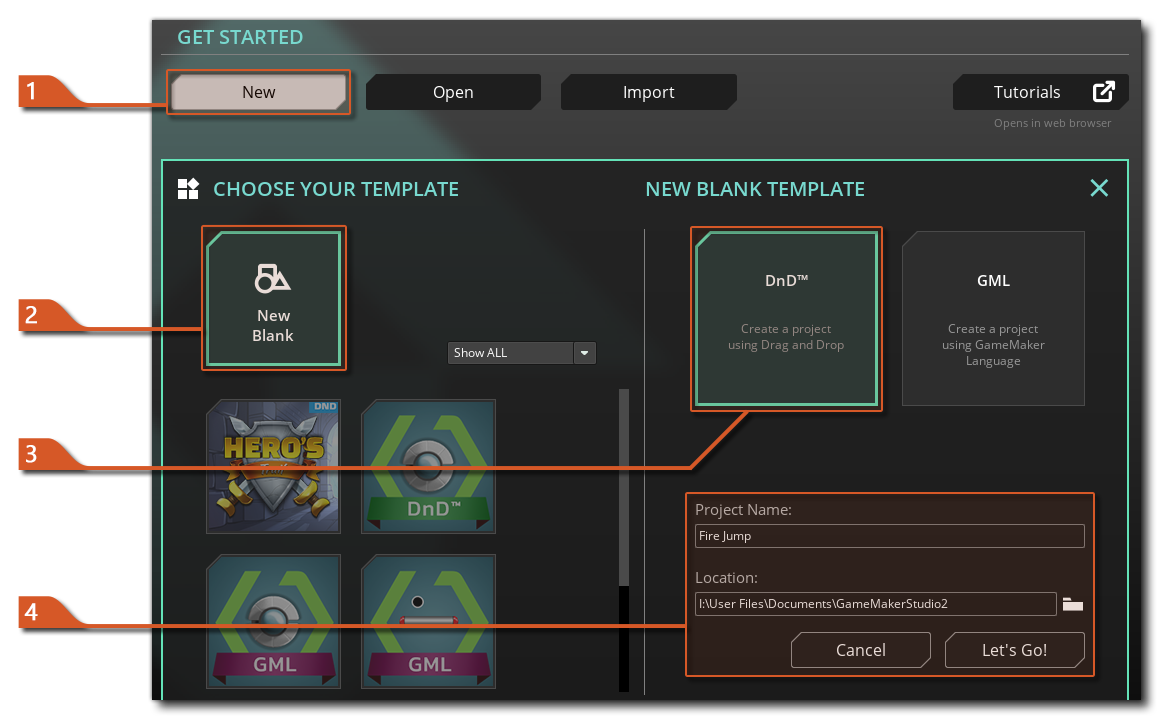Select the green DnD template thumbnail
1161x720 pixels.
pos(428,467)
